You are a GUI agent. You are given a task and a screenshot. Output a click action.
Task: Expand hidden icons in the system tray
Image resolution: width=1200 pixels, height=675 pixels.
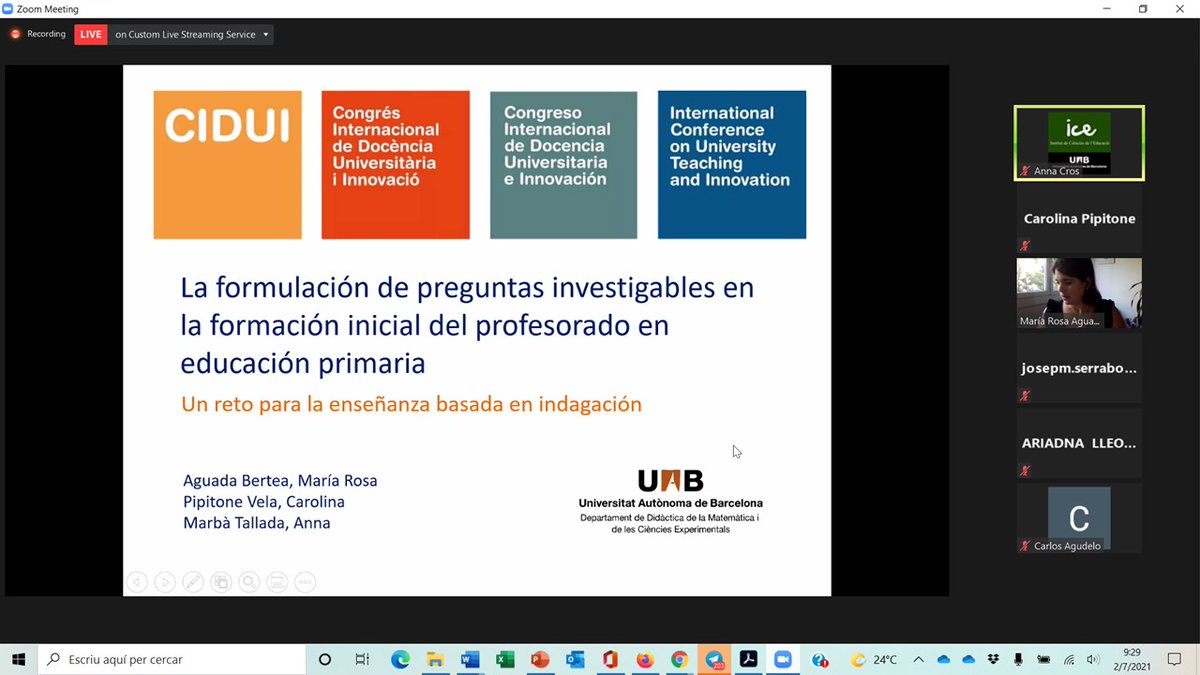pos(917,659)
